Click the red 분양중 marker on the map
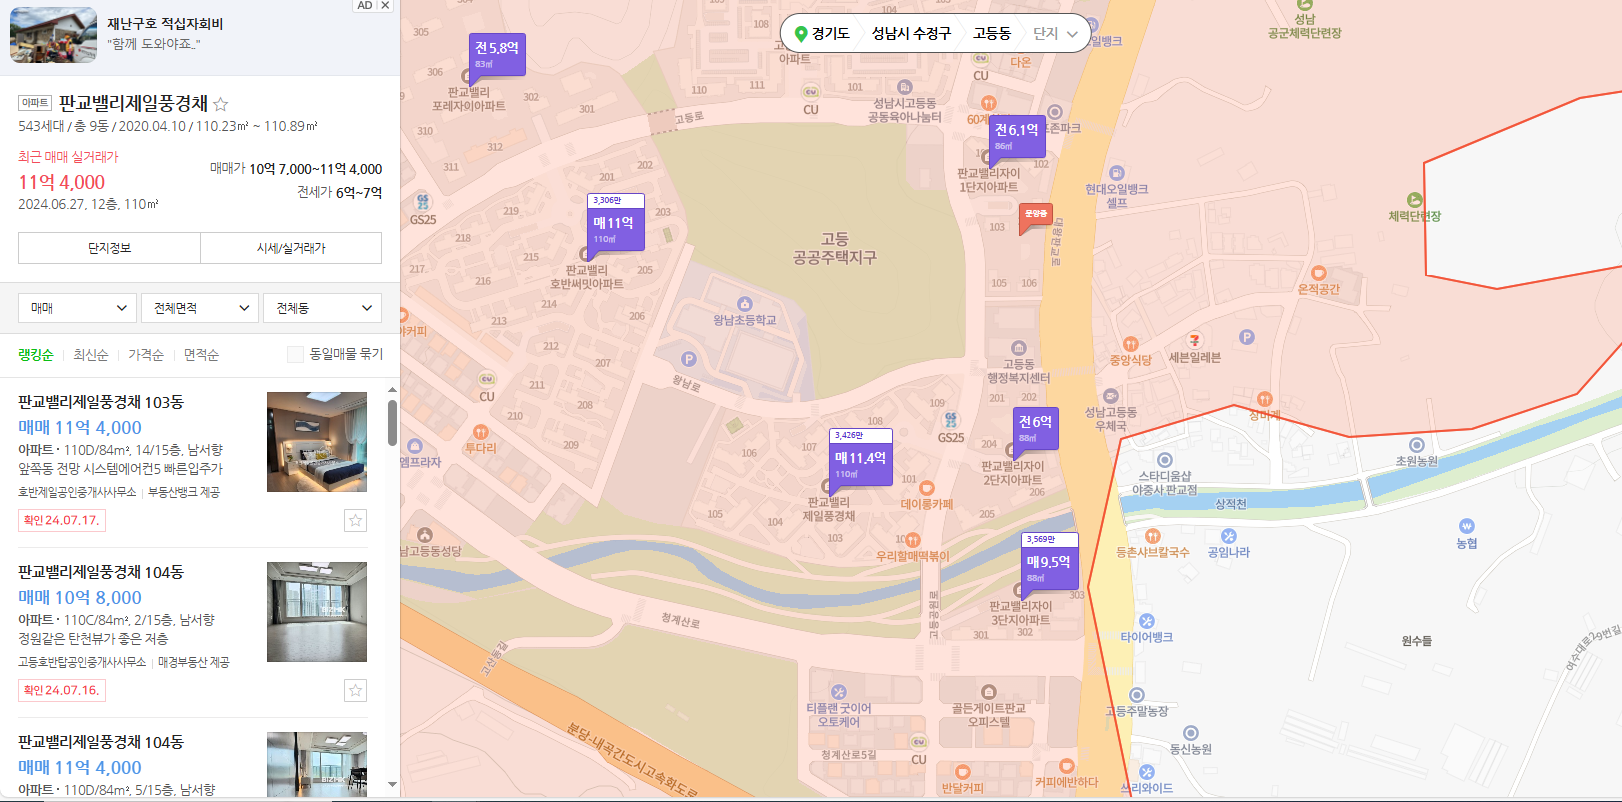This screenshot has width=1622, height=802. tap(1036, 215)
